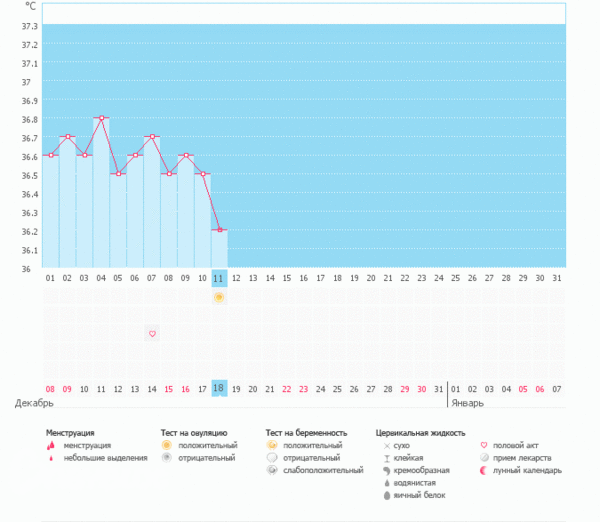Click the heart icon on cycle day 07
Screen dimensions: 600x522
click(152, 334)
